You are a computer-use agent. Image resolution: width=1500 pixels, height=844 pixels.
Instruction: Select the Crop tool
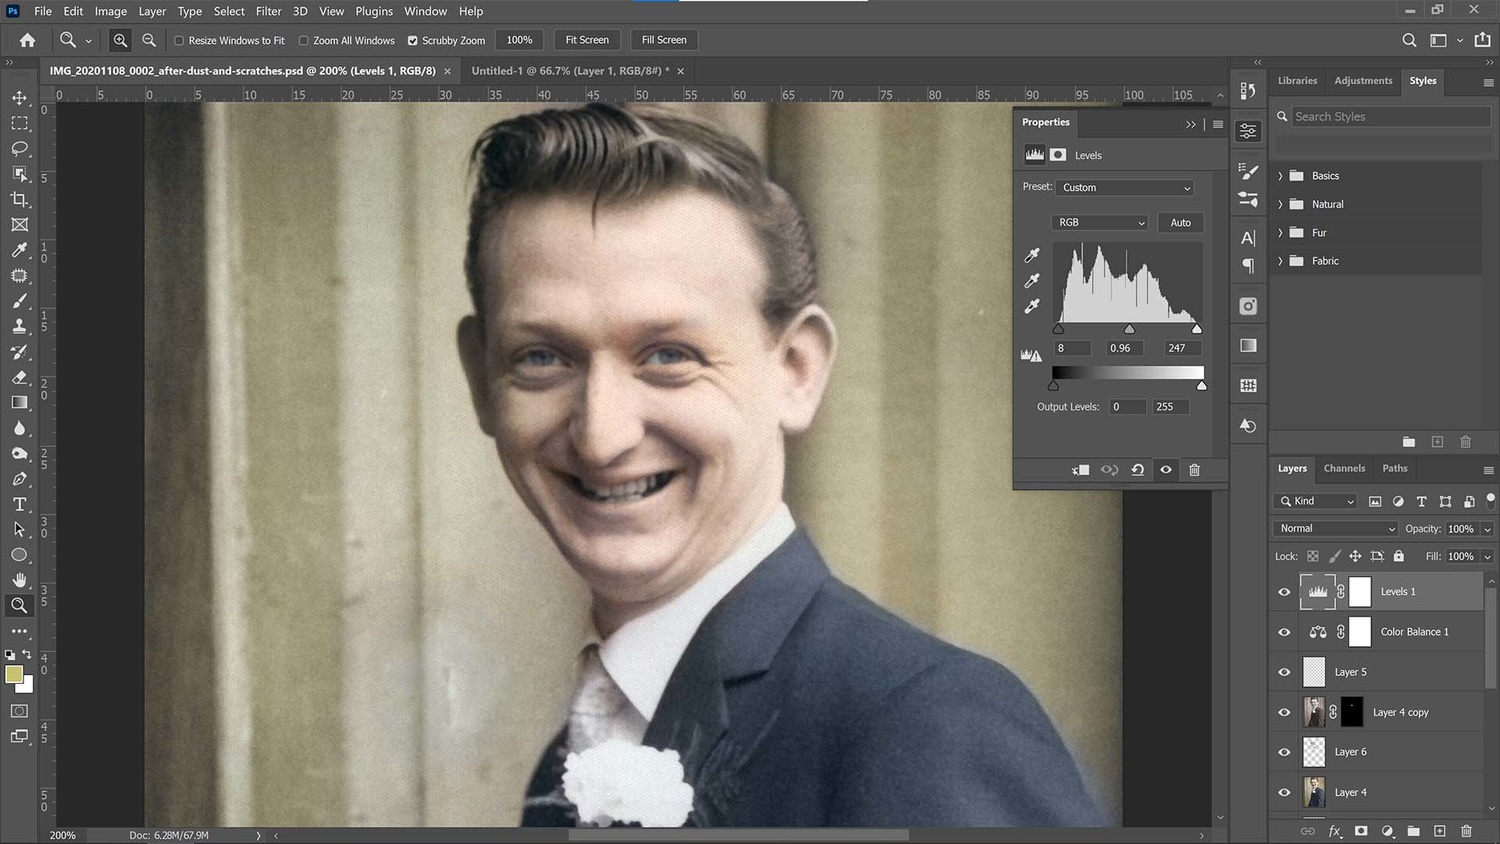coord(20,199)
